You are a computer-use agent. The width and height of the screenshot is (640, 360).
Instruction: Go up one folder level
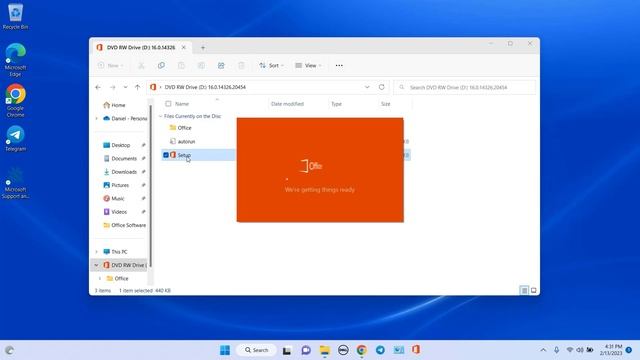pyautogui.click(x=138, y=87)
